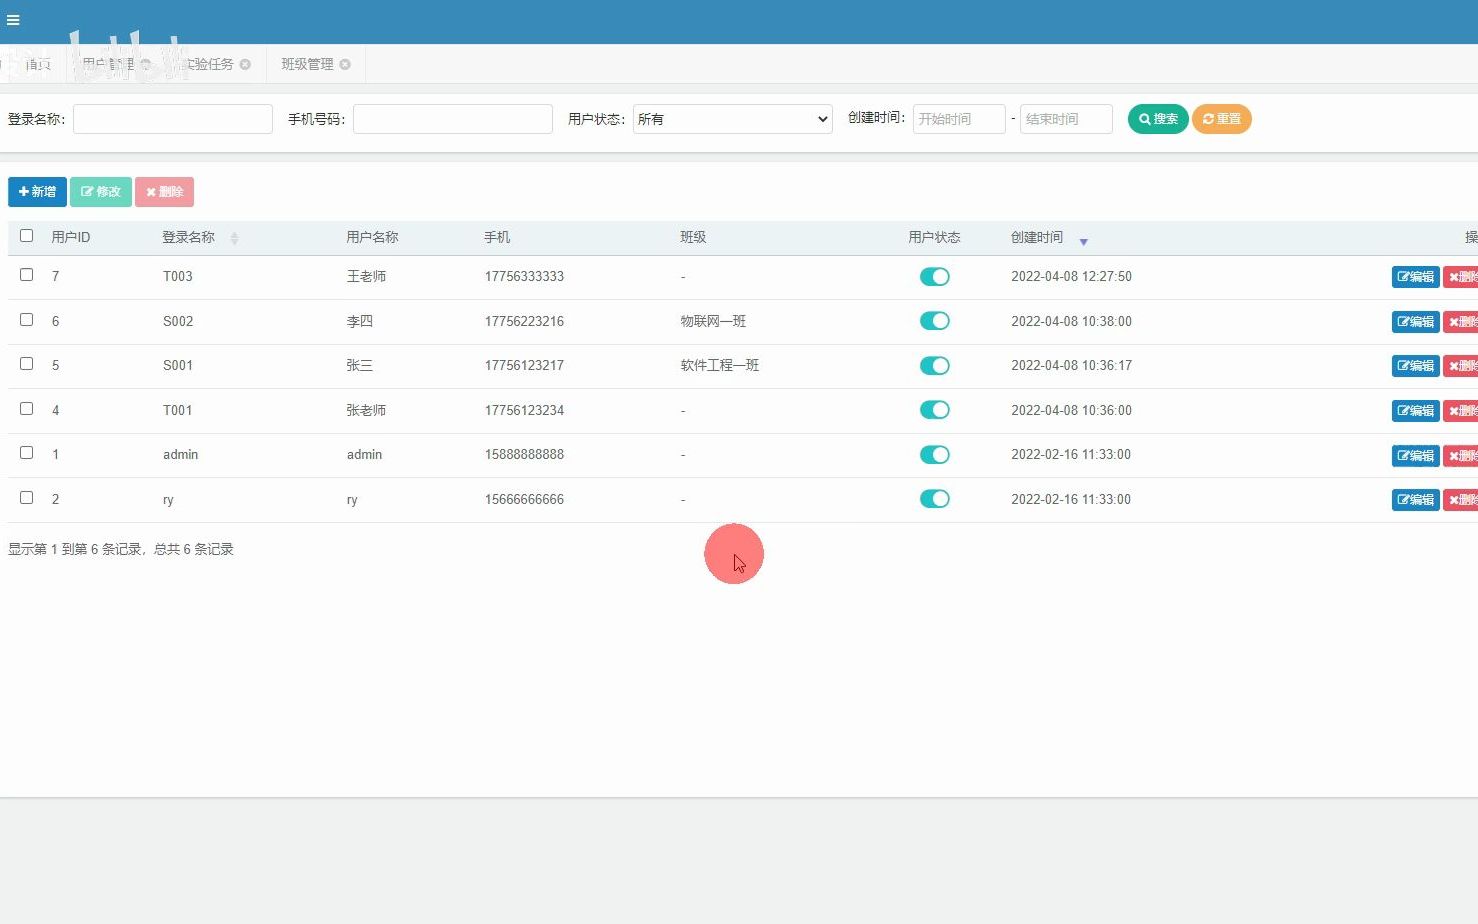Check the select-all header checkbox
This screenshot has height=924, width=1478.
(27, 236)
